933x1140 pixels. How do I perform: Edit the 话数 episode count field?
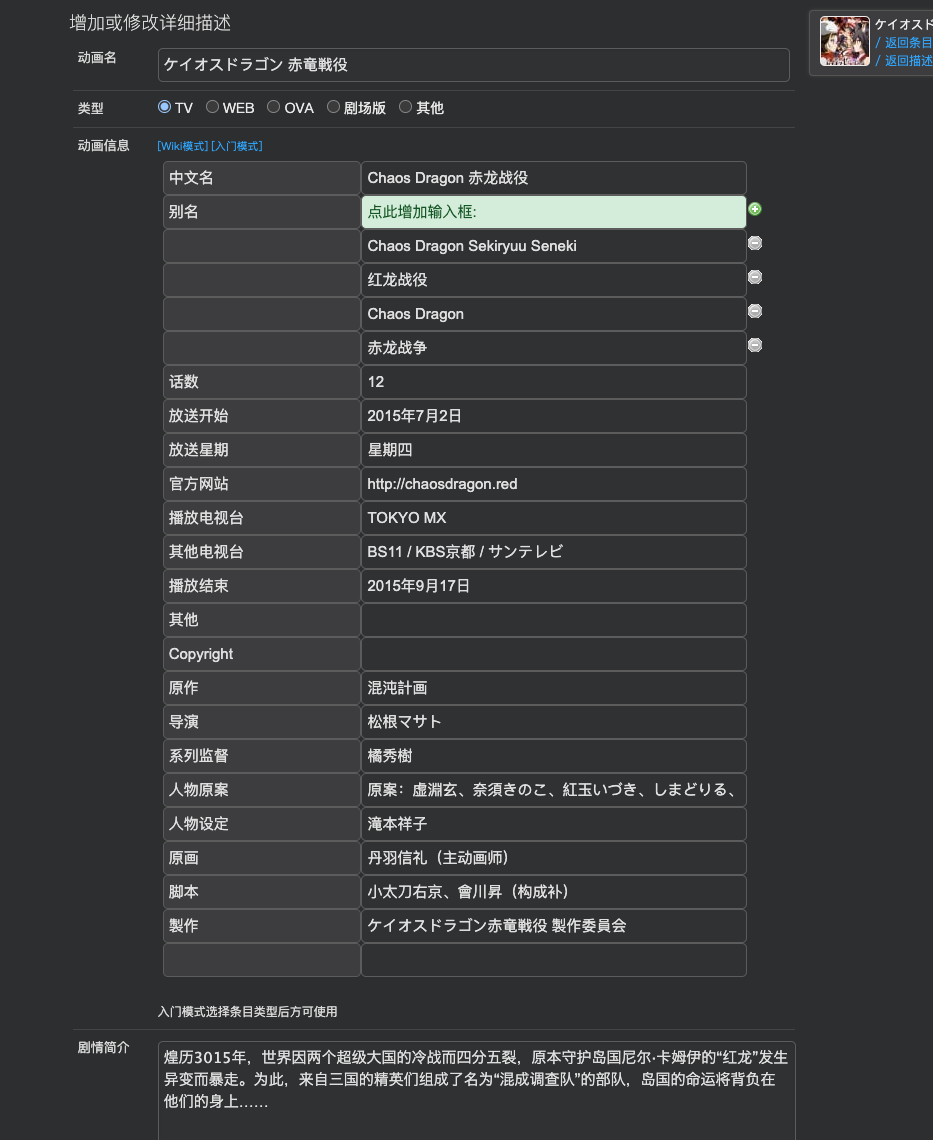553,382
